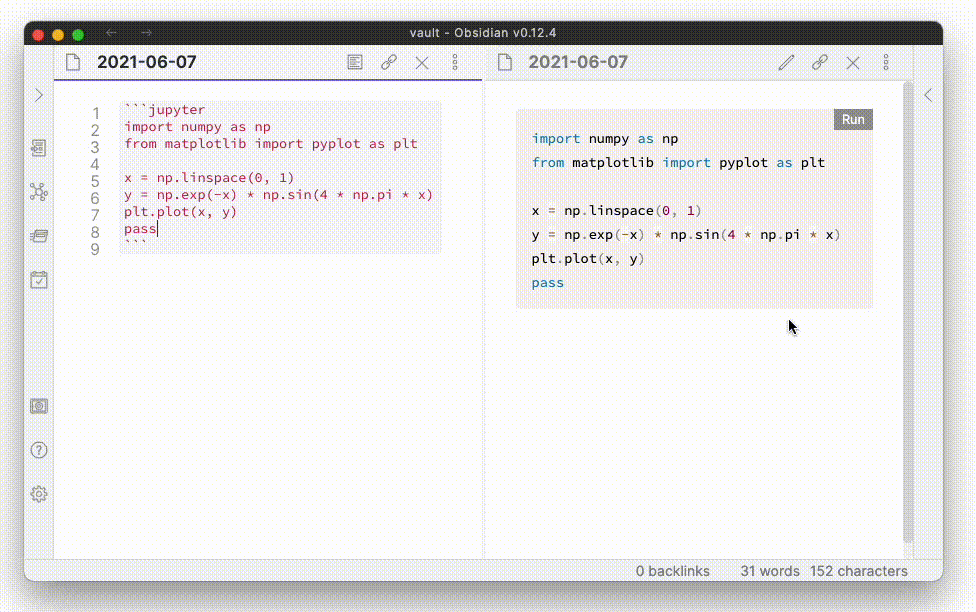Open the vault switcher icon
Viewport: 976px width, 612px height.
click(39, 406)
